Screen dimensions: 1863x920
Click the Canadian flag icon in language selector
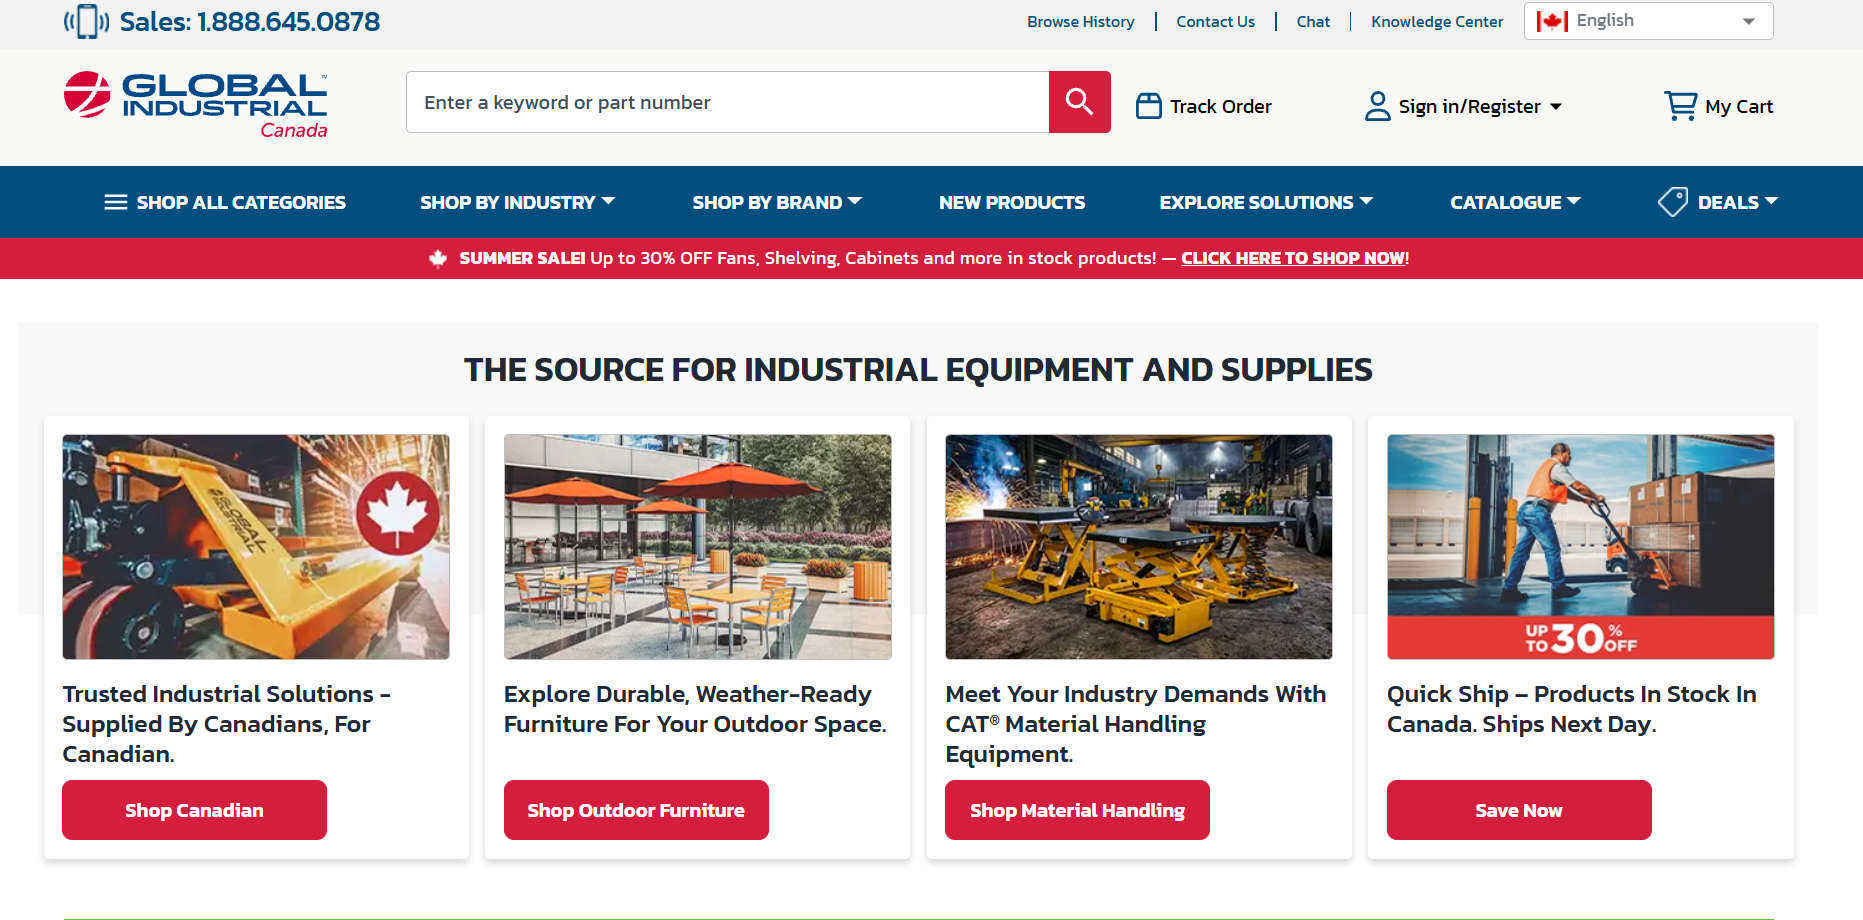click(x=1552, y=21)
